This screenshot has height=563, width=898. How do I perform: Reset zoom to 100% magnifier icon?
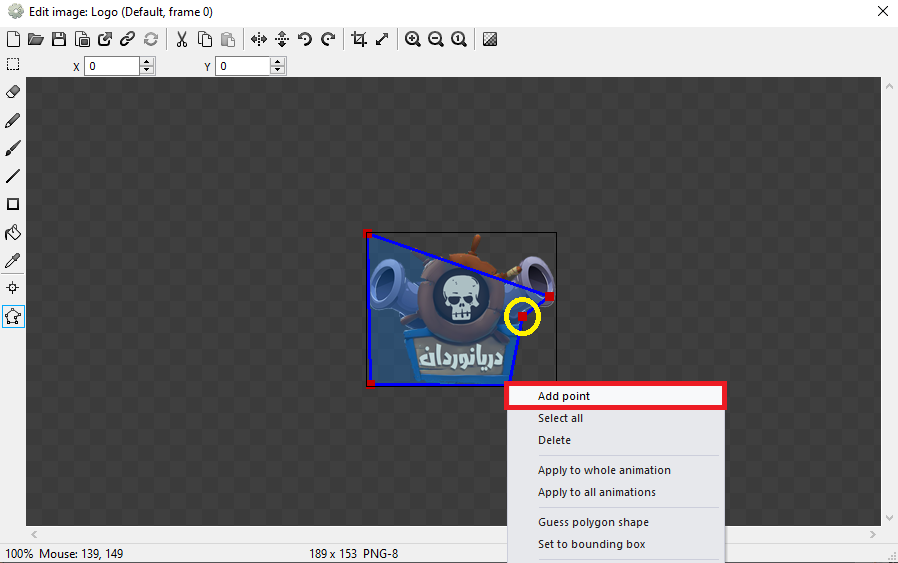coord(459,39)
